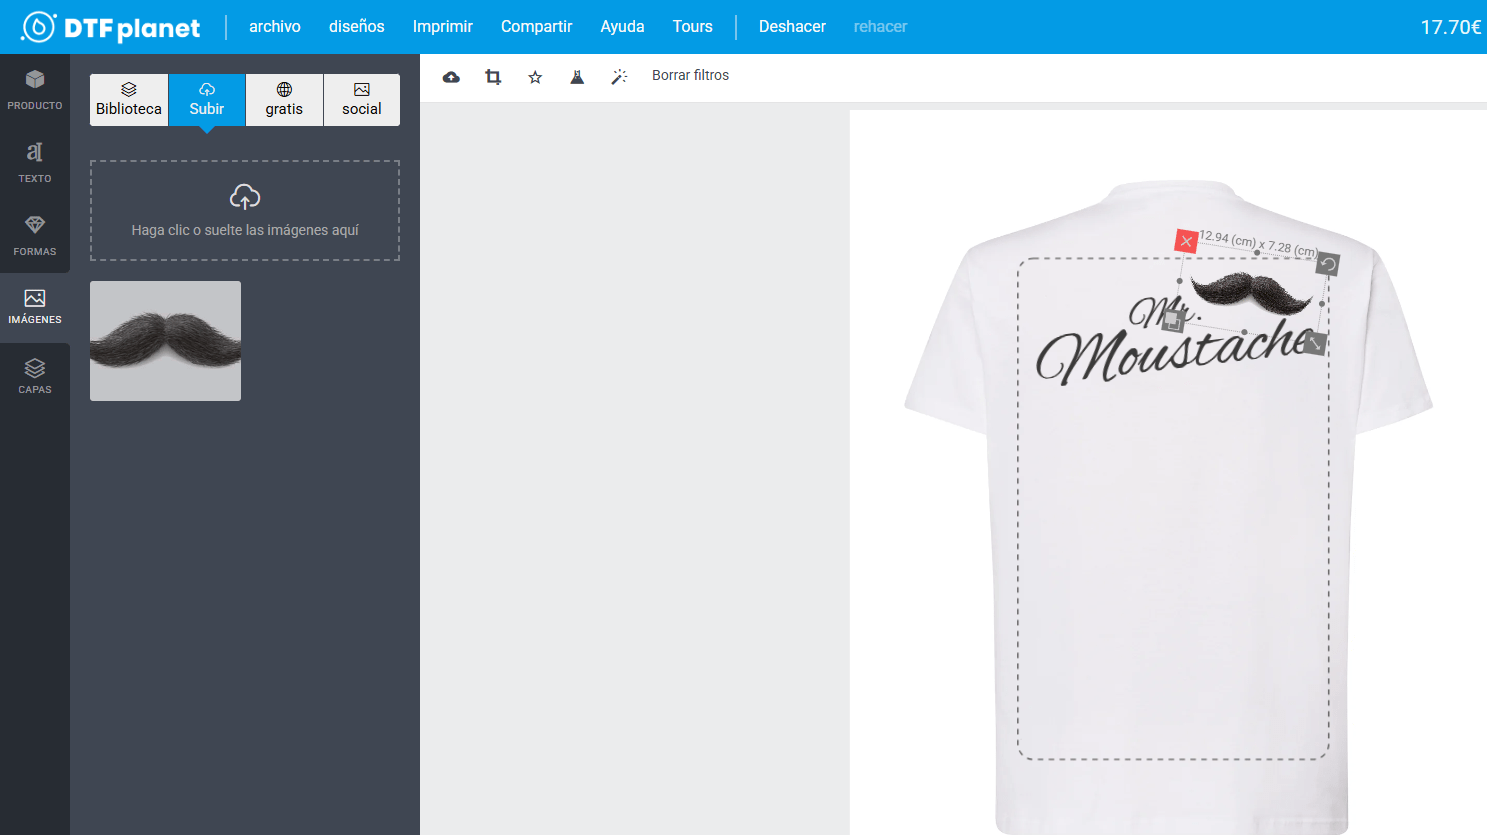1487x835 pixels.
Task: Click Borrar filtros button
Action: tap(690, 76)
